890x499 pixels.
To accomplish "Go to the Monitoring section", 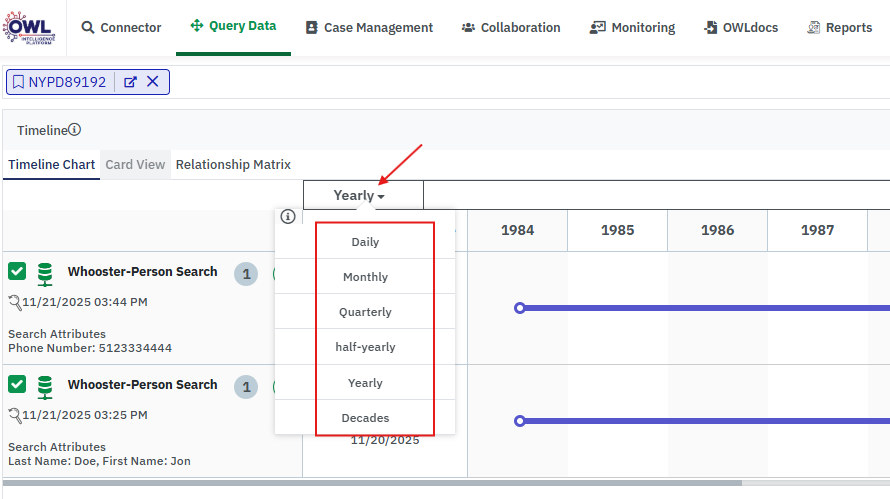I will [x=632, y=28].
